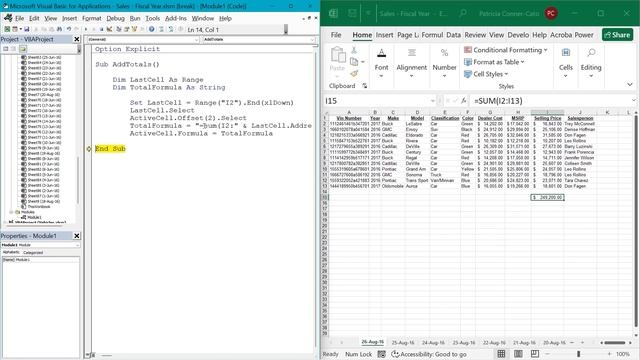Click macro record icon in Excel status bar
This screenshot has width=640, height=360.
pyautogui.click(x=381, y=354)
